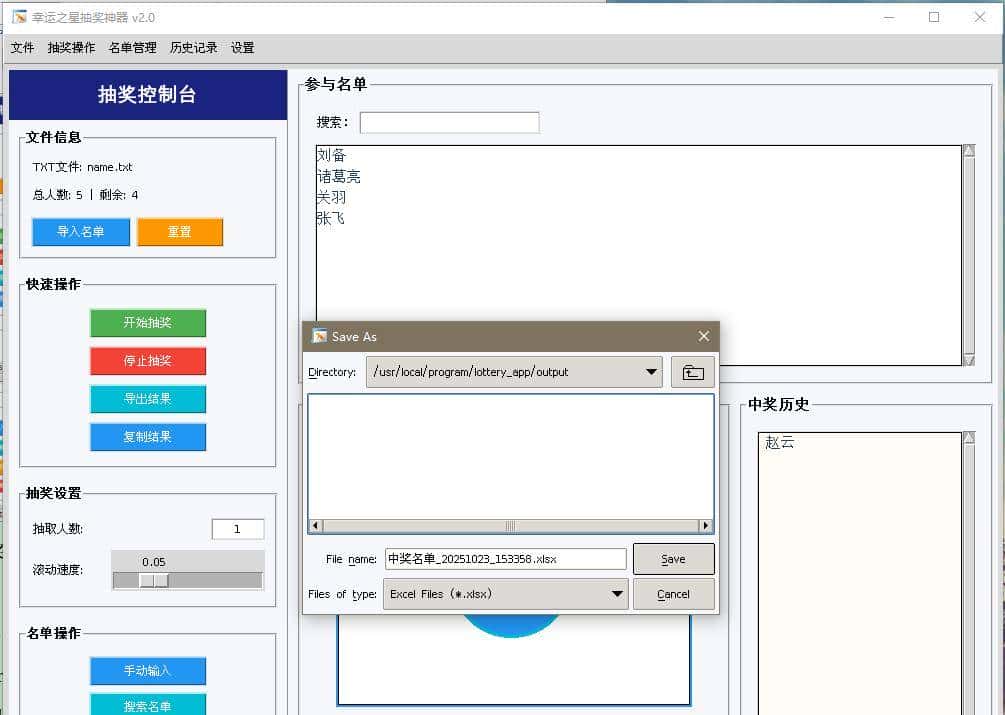Image resolution: width=1005 pixels, height=715 pixels.
Task: Click the green 开始抽奖 button
Action: (x=147, y=323)
